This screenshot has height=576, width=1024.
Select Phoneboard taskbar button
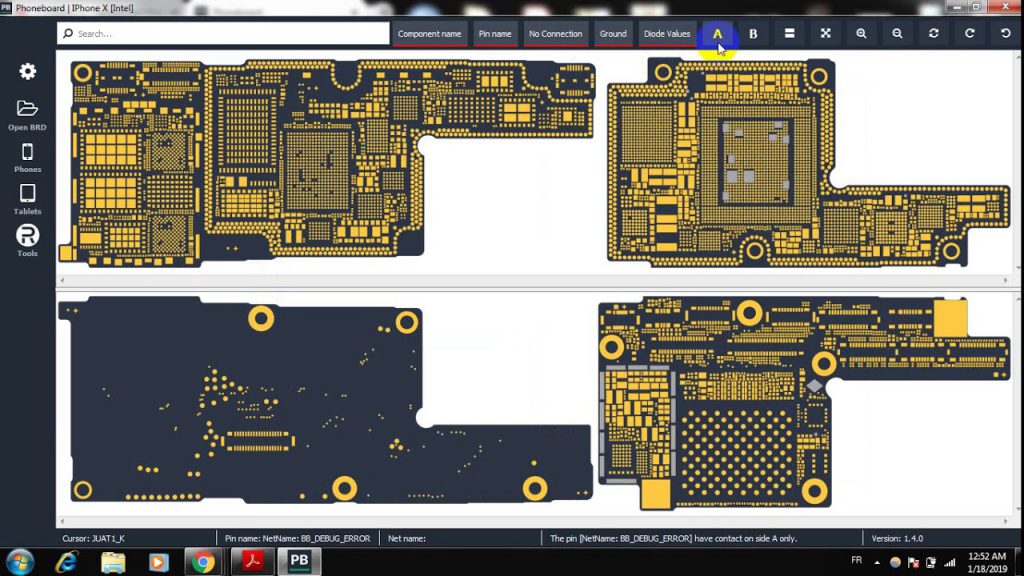pyautogui.click(x=299, y=562)
